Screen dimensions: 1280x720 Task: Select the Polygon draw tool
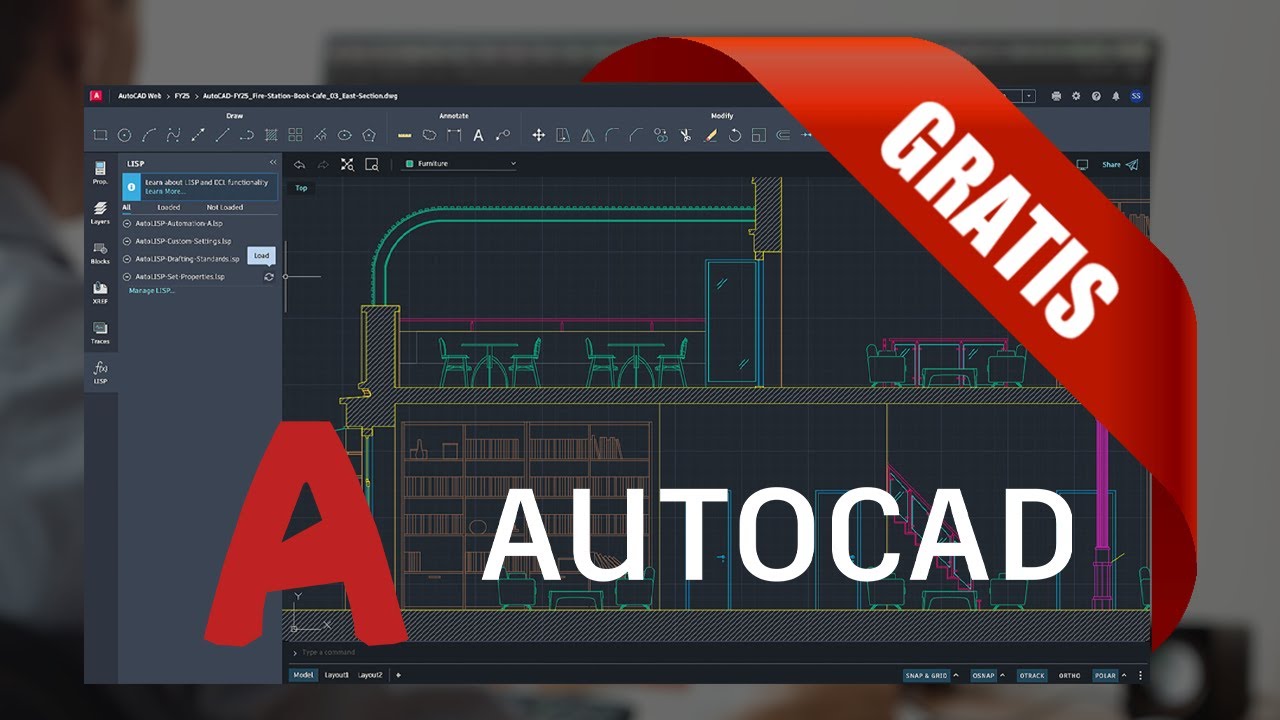point(369,135)
